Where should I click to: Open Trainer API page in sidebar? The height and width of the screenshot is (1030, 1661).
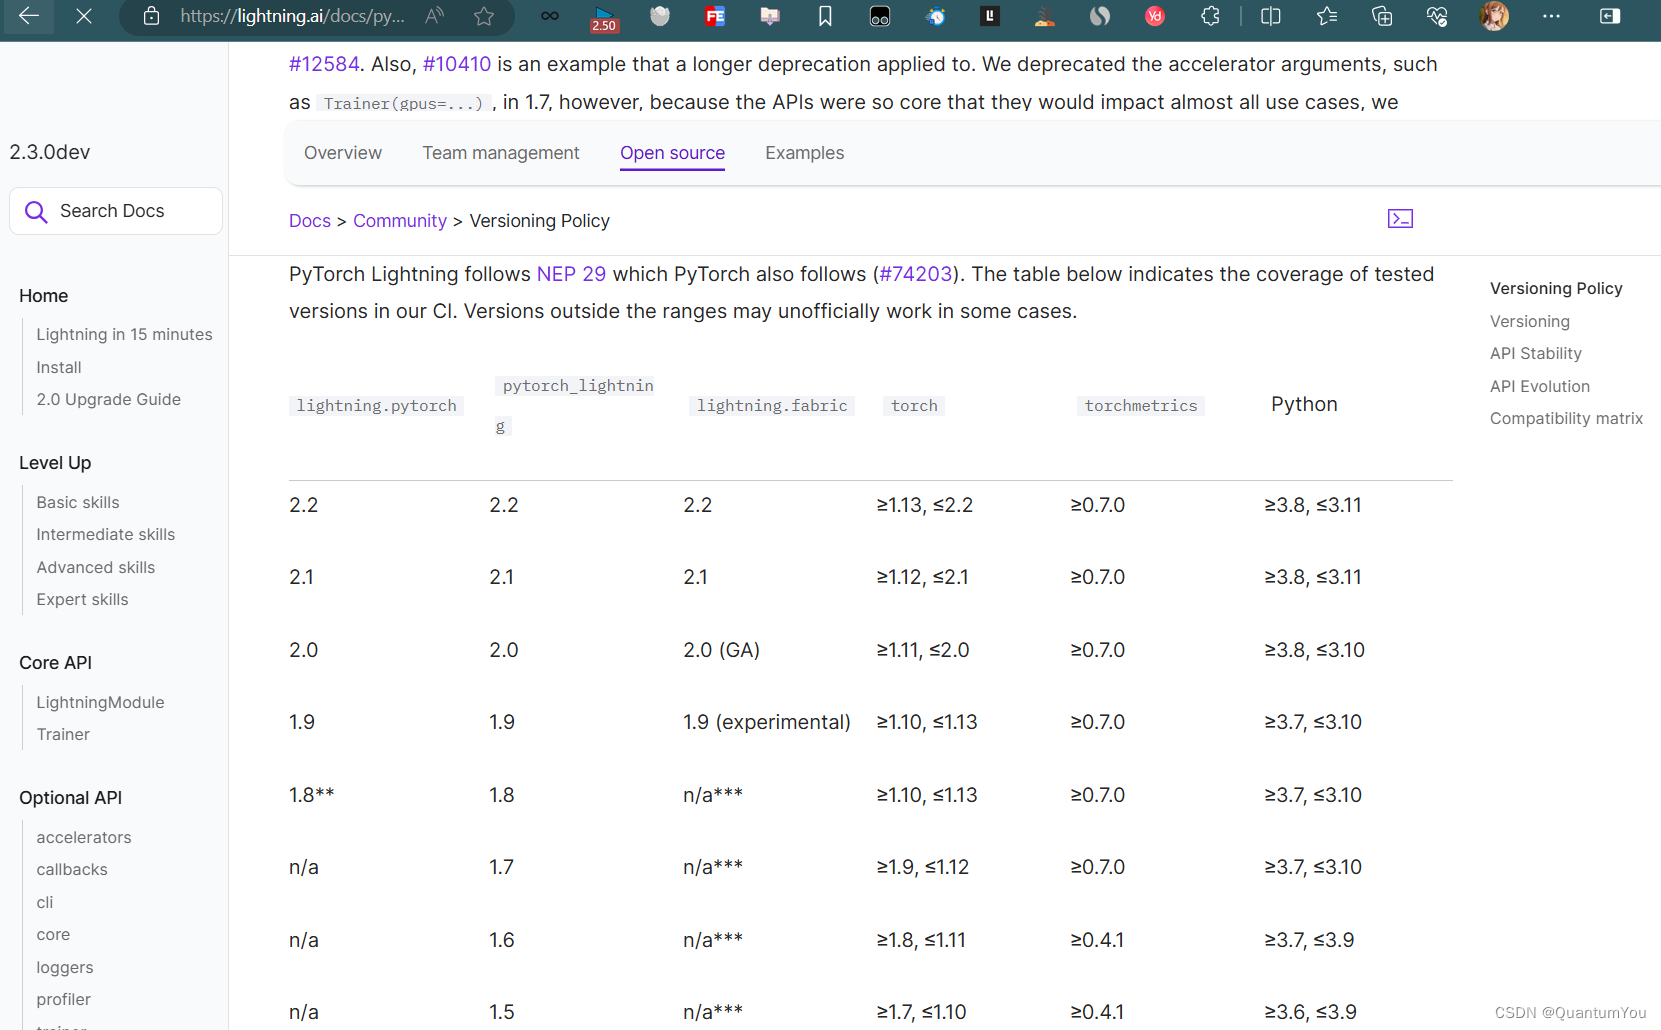tap(63, 734)
